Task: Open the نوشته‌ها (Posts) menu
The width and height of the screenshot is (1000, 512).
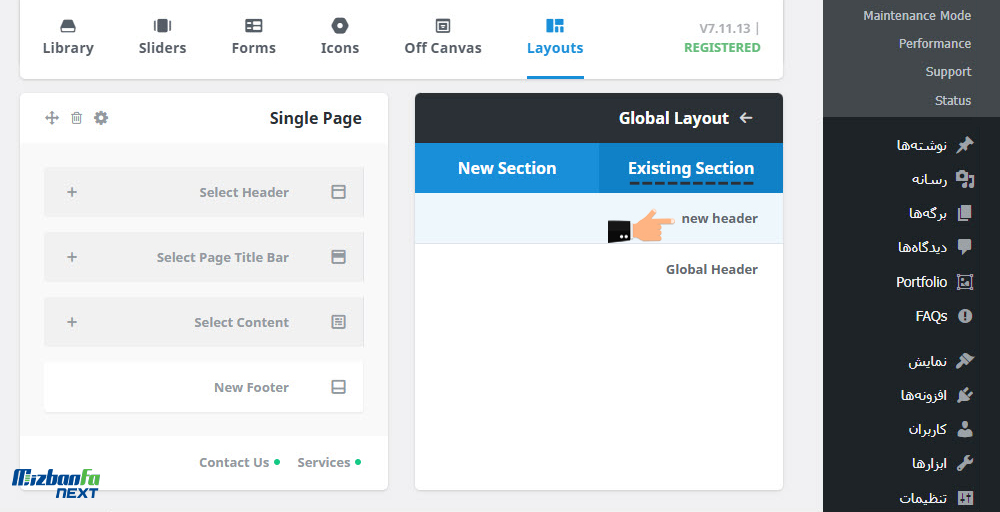Action: (x=922, y=145)
